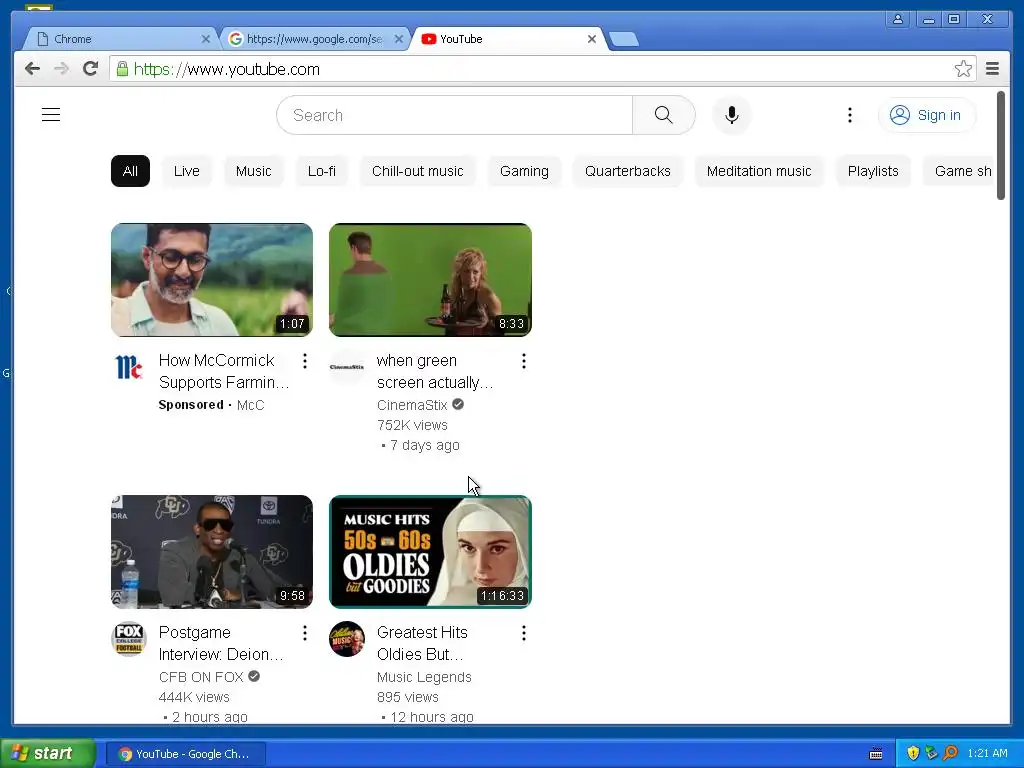Open 'when green screen actually…' title
1024x768 pixels.
435,371
